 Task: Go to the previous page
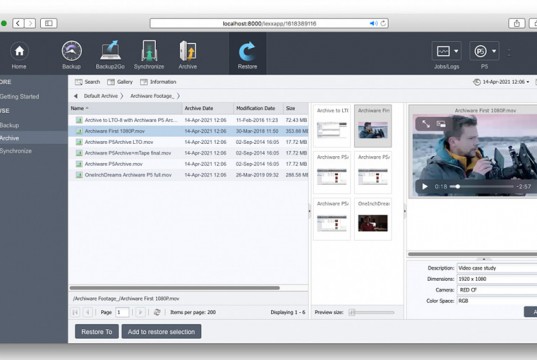(88, 312)
